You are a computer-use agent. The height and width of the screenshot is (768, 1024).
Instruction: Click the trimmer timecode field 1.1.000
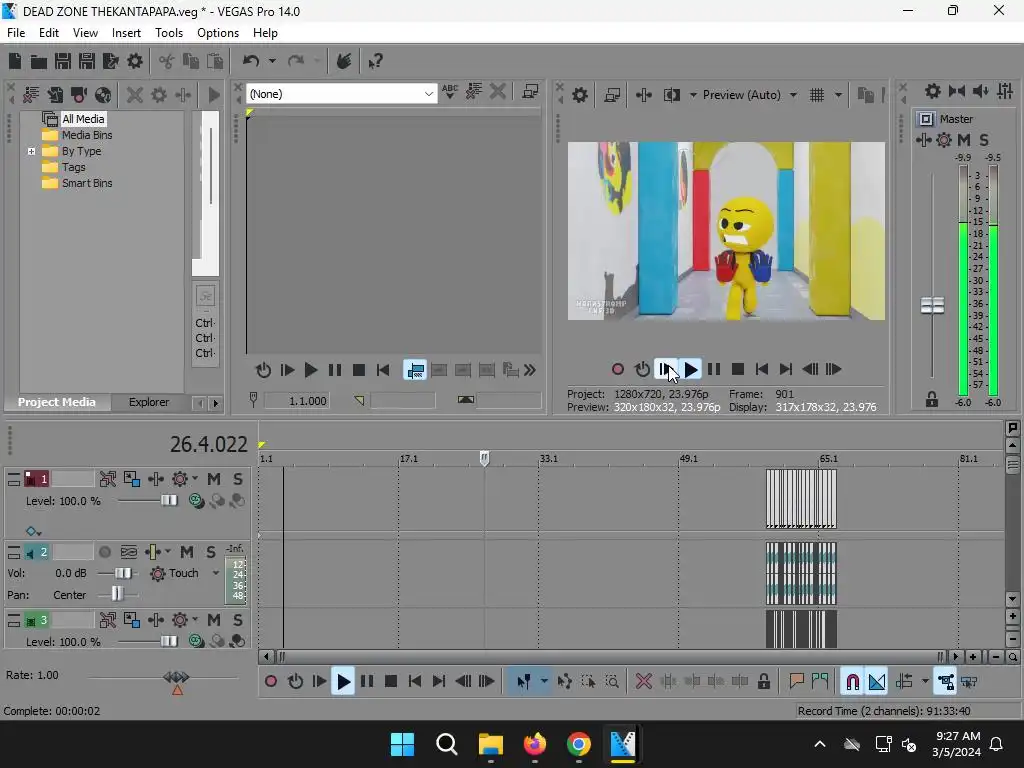(297, 401)
